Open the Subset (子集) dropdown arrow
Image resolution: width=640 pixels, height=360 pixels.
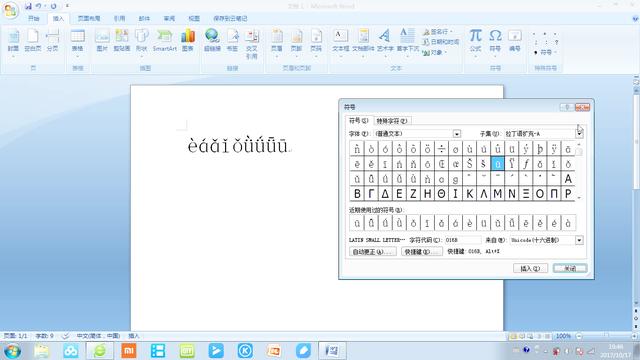579,134
